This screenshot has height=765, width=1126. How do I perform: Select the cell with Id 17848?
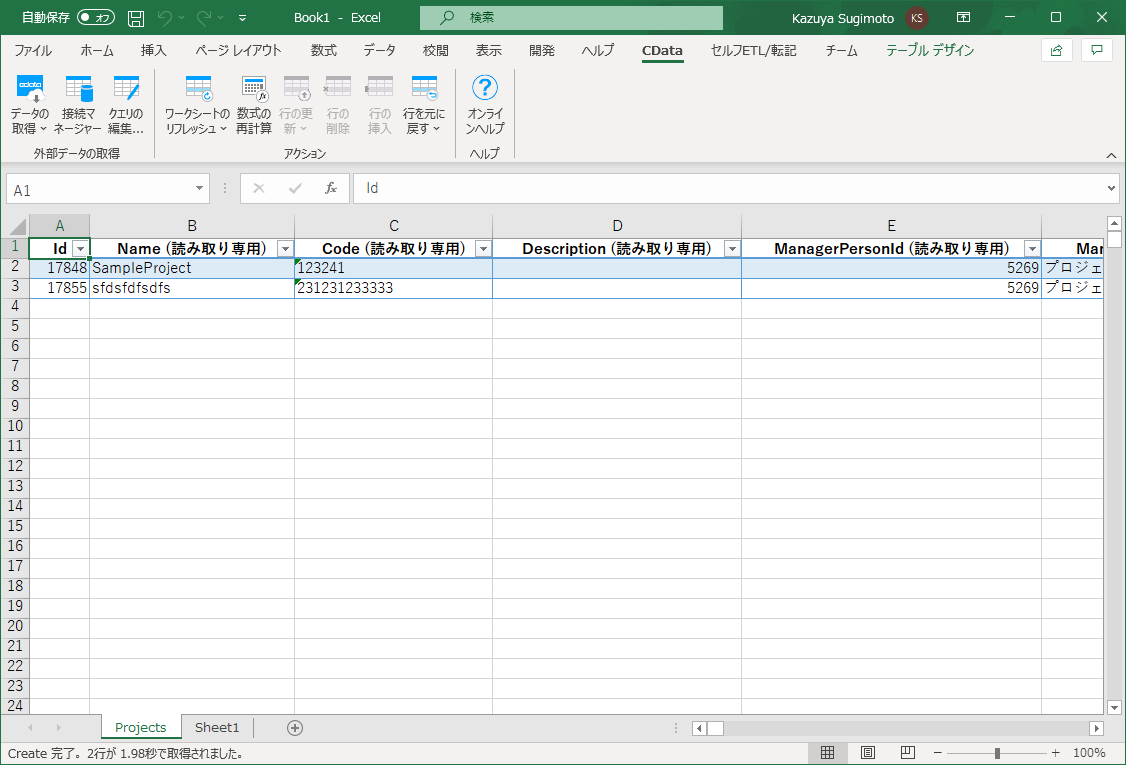(x=60, y=268)
